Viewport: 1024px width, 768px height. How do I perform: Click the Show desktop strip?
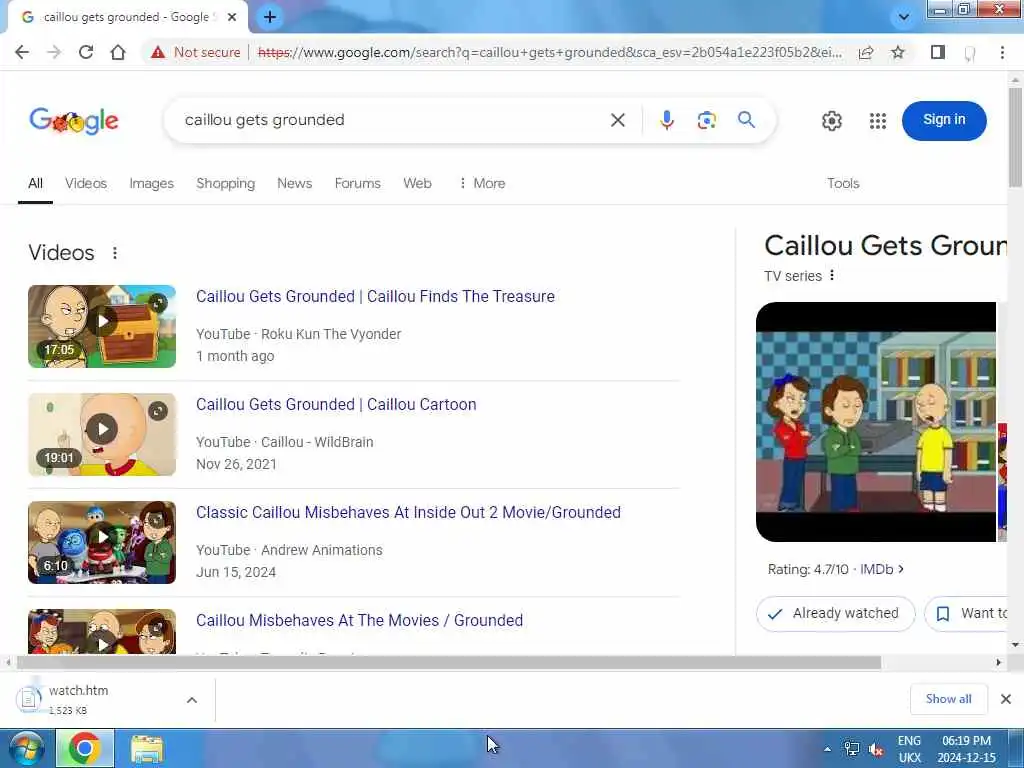click(1018, 748)
